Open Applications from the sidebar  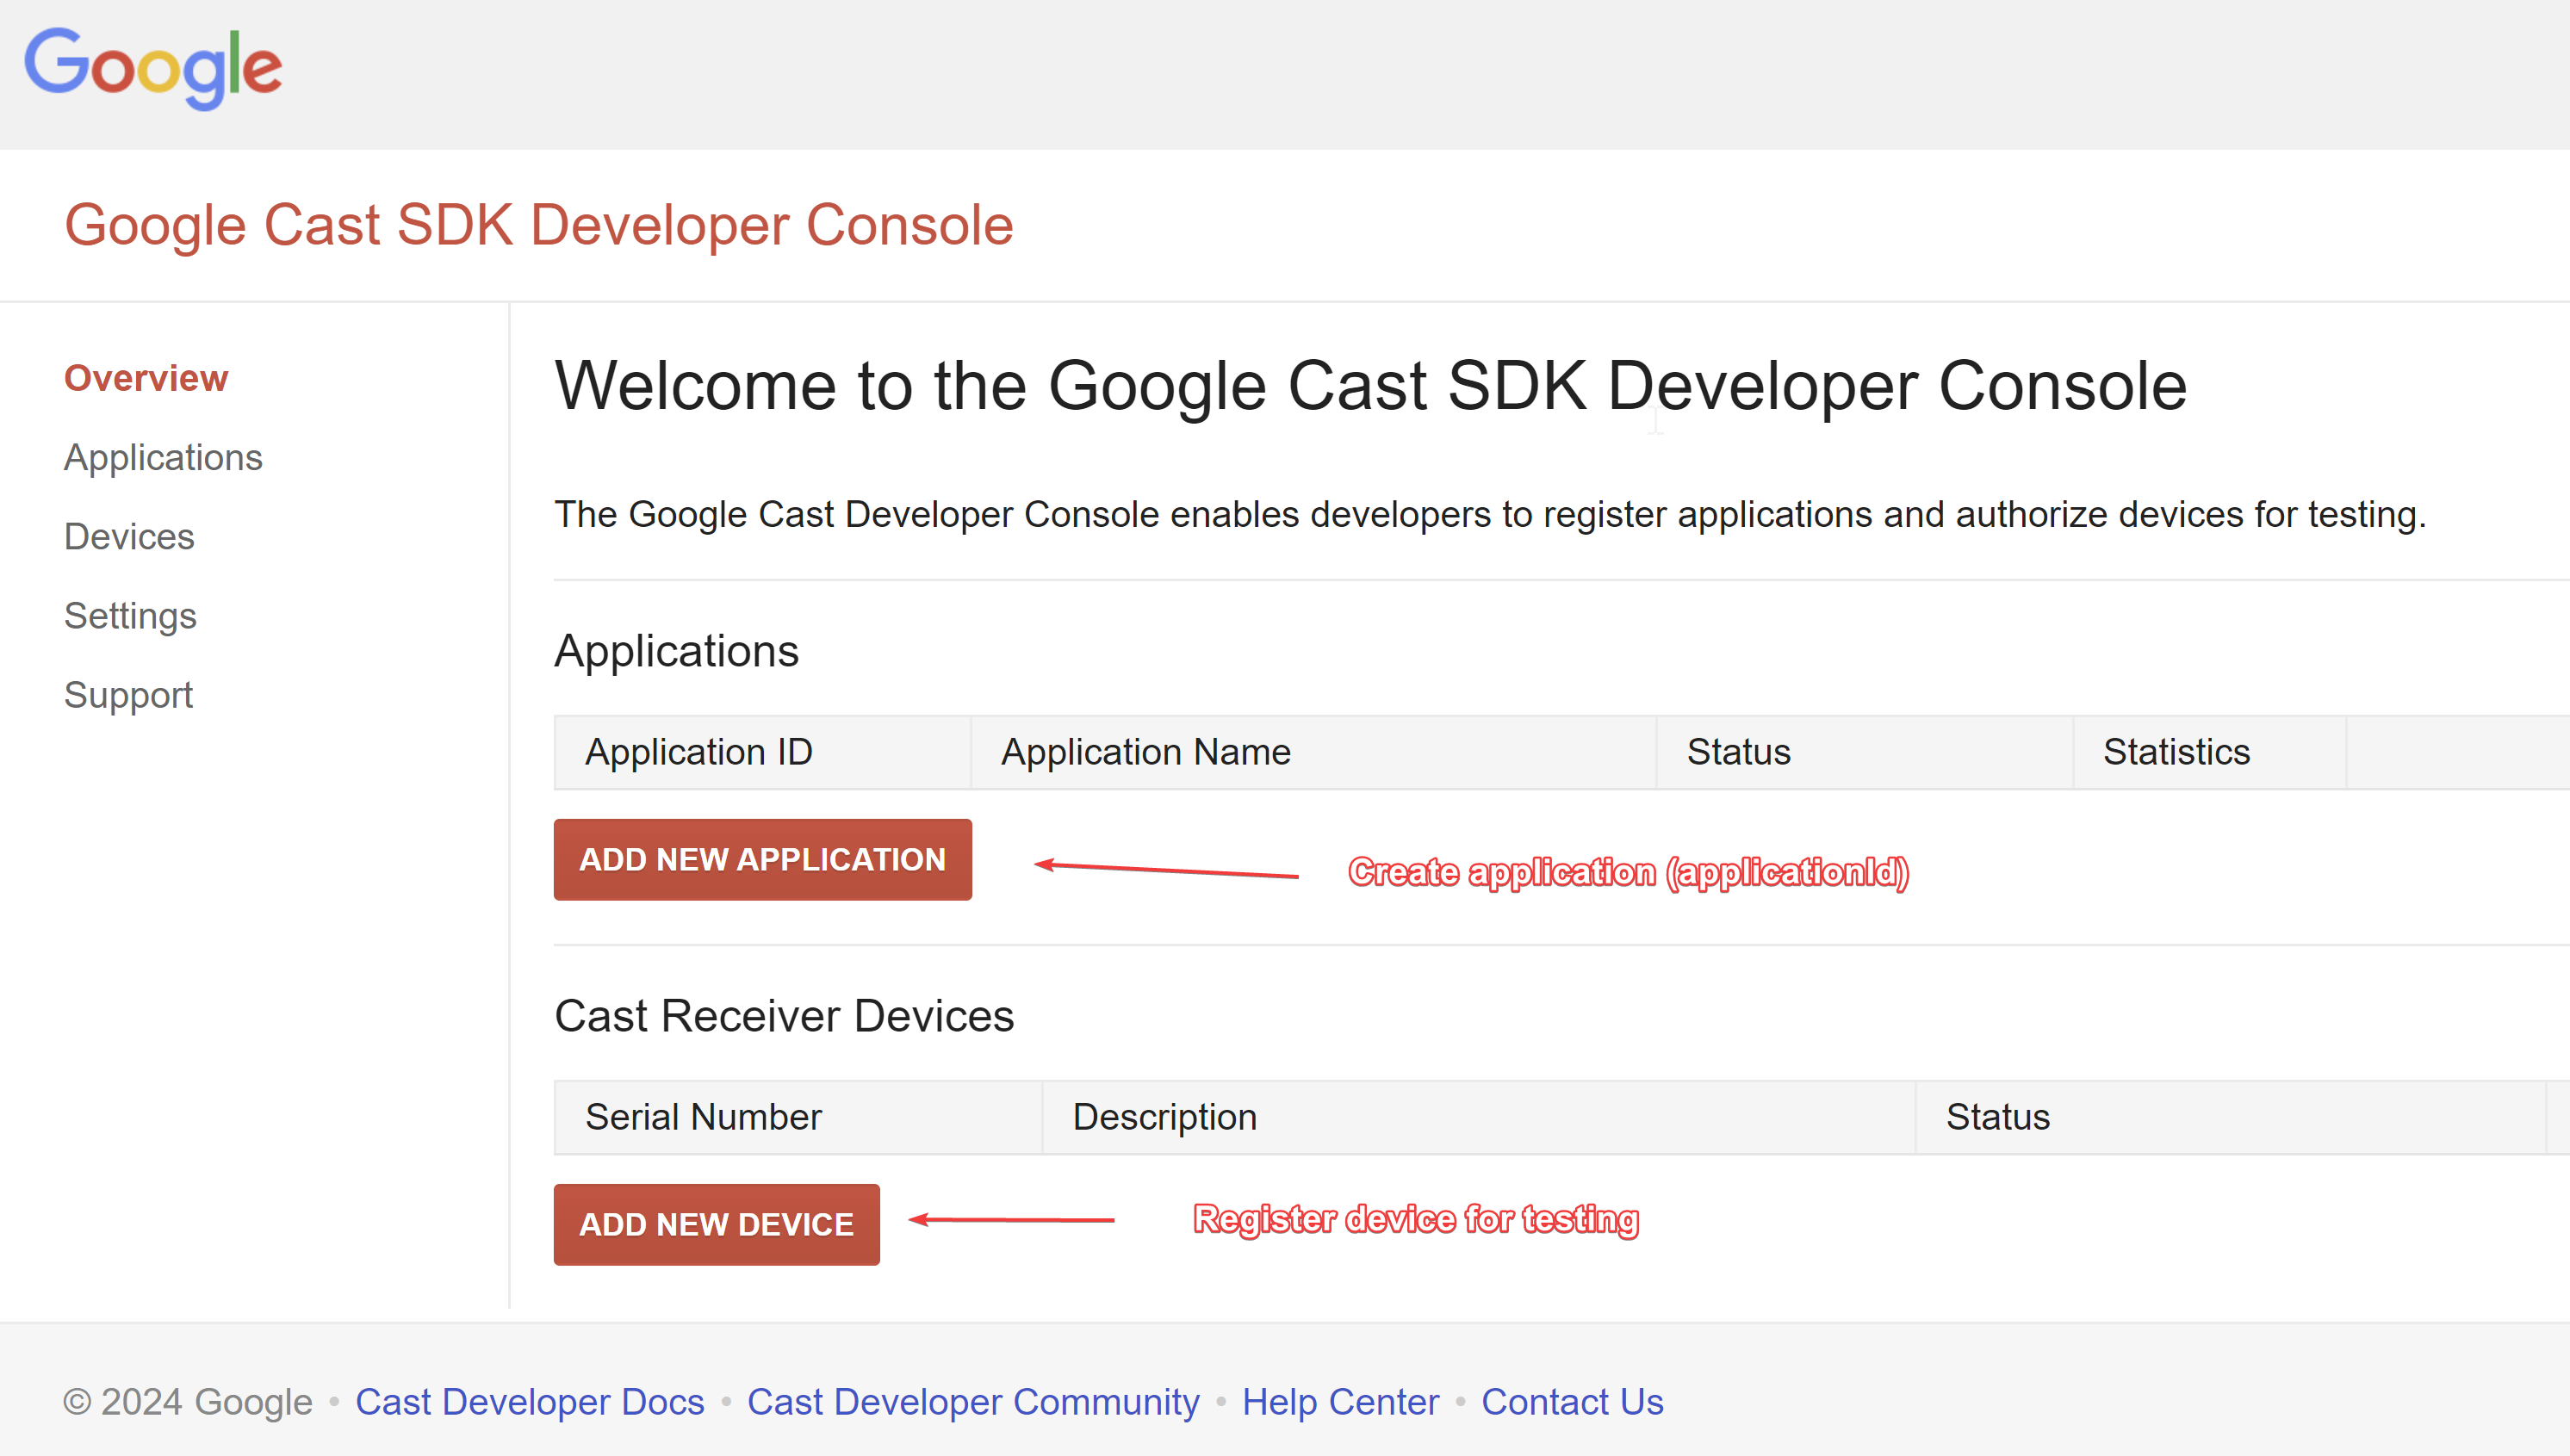(x=163, y=457)
